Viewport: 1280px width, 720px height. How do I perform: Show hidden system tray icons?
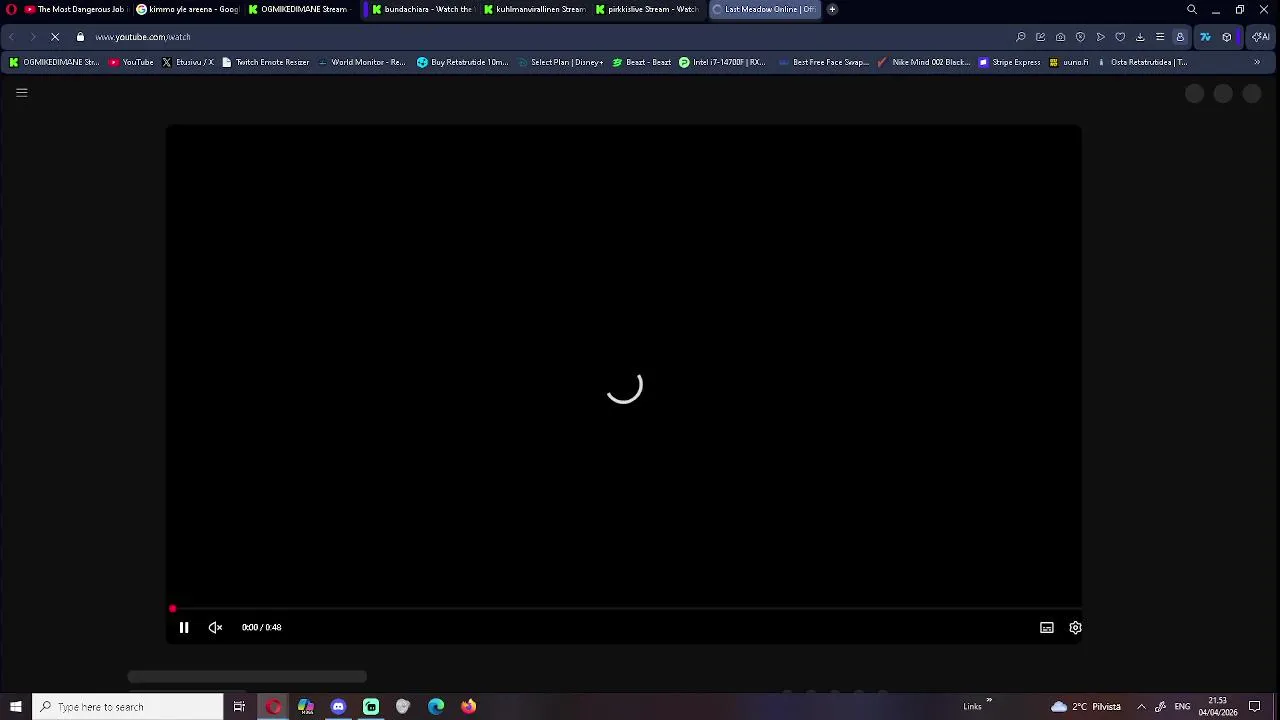tap(1141, 707)
